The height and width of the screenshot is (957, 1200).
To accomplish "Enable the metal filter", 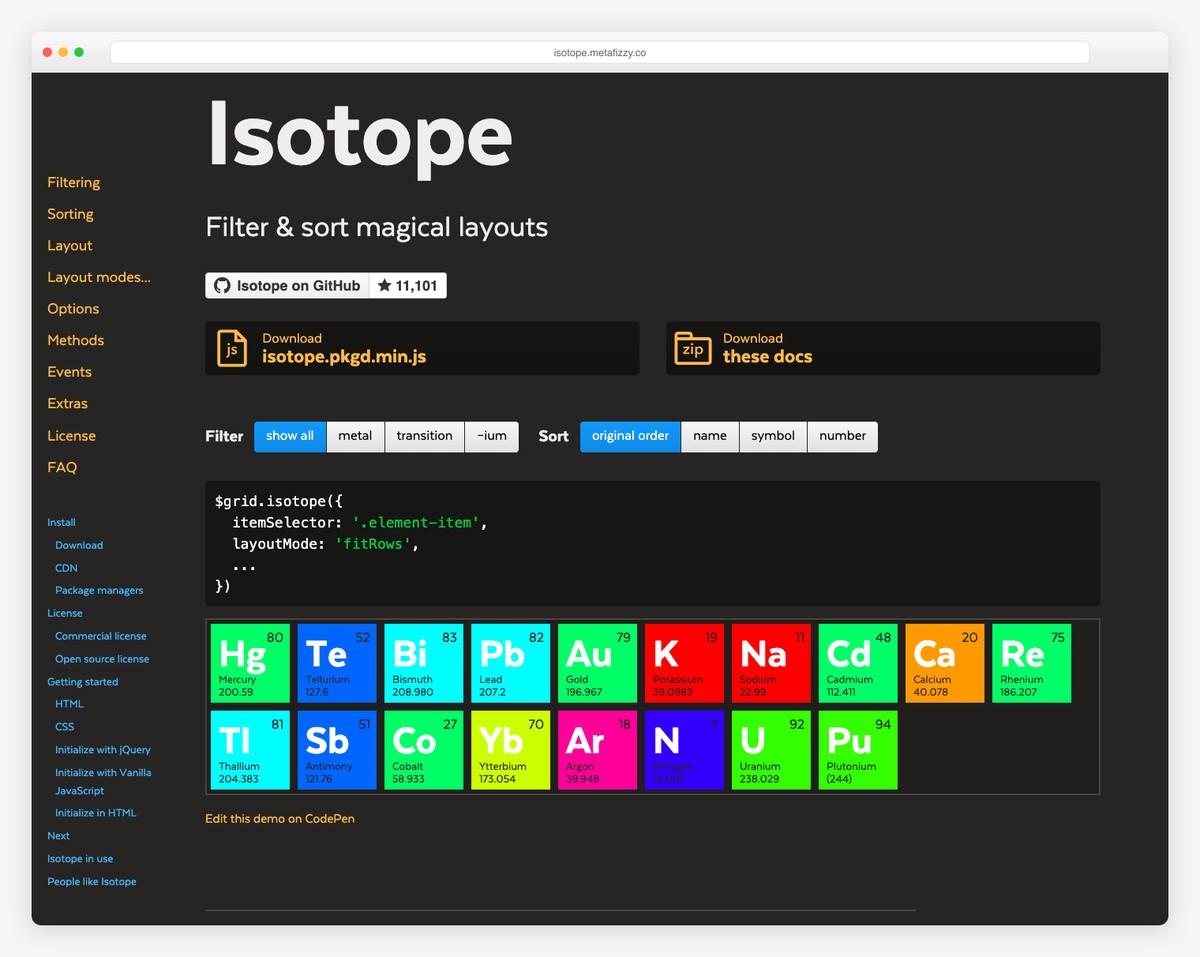I will pyautogui.click(x=355, y=436).
